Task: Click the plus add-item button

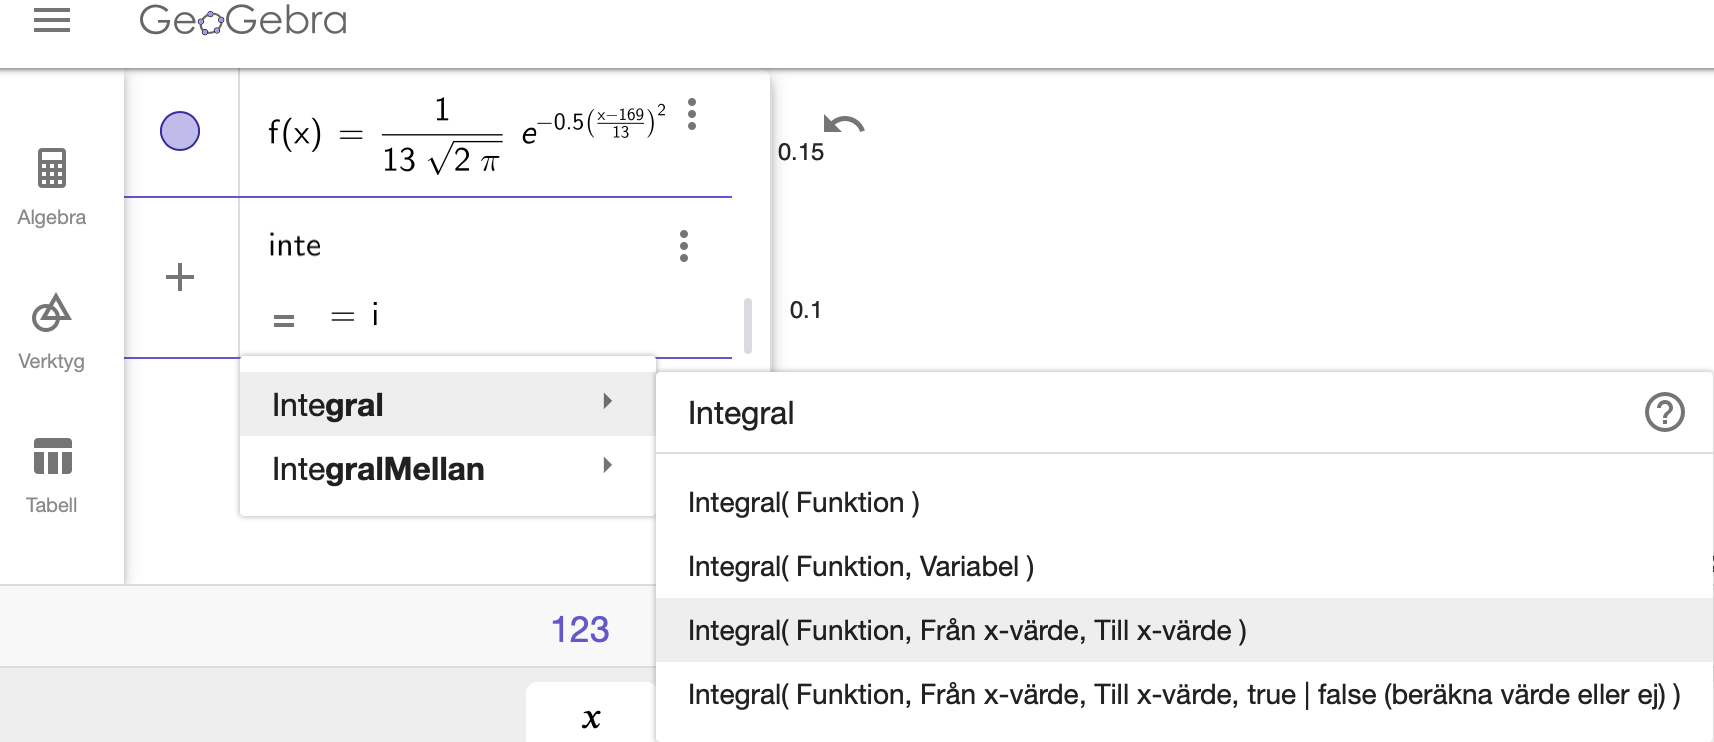Action: [x=180, y=277]
